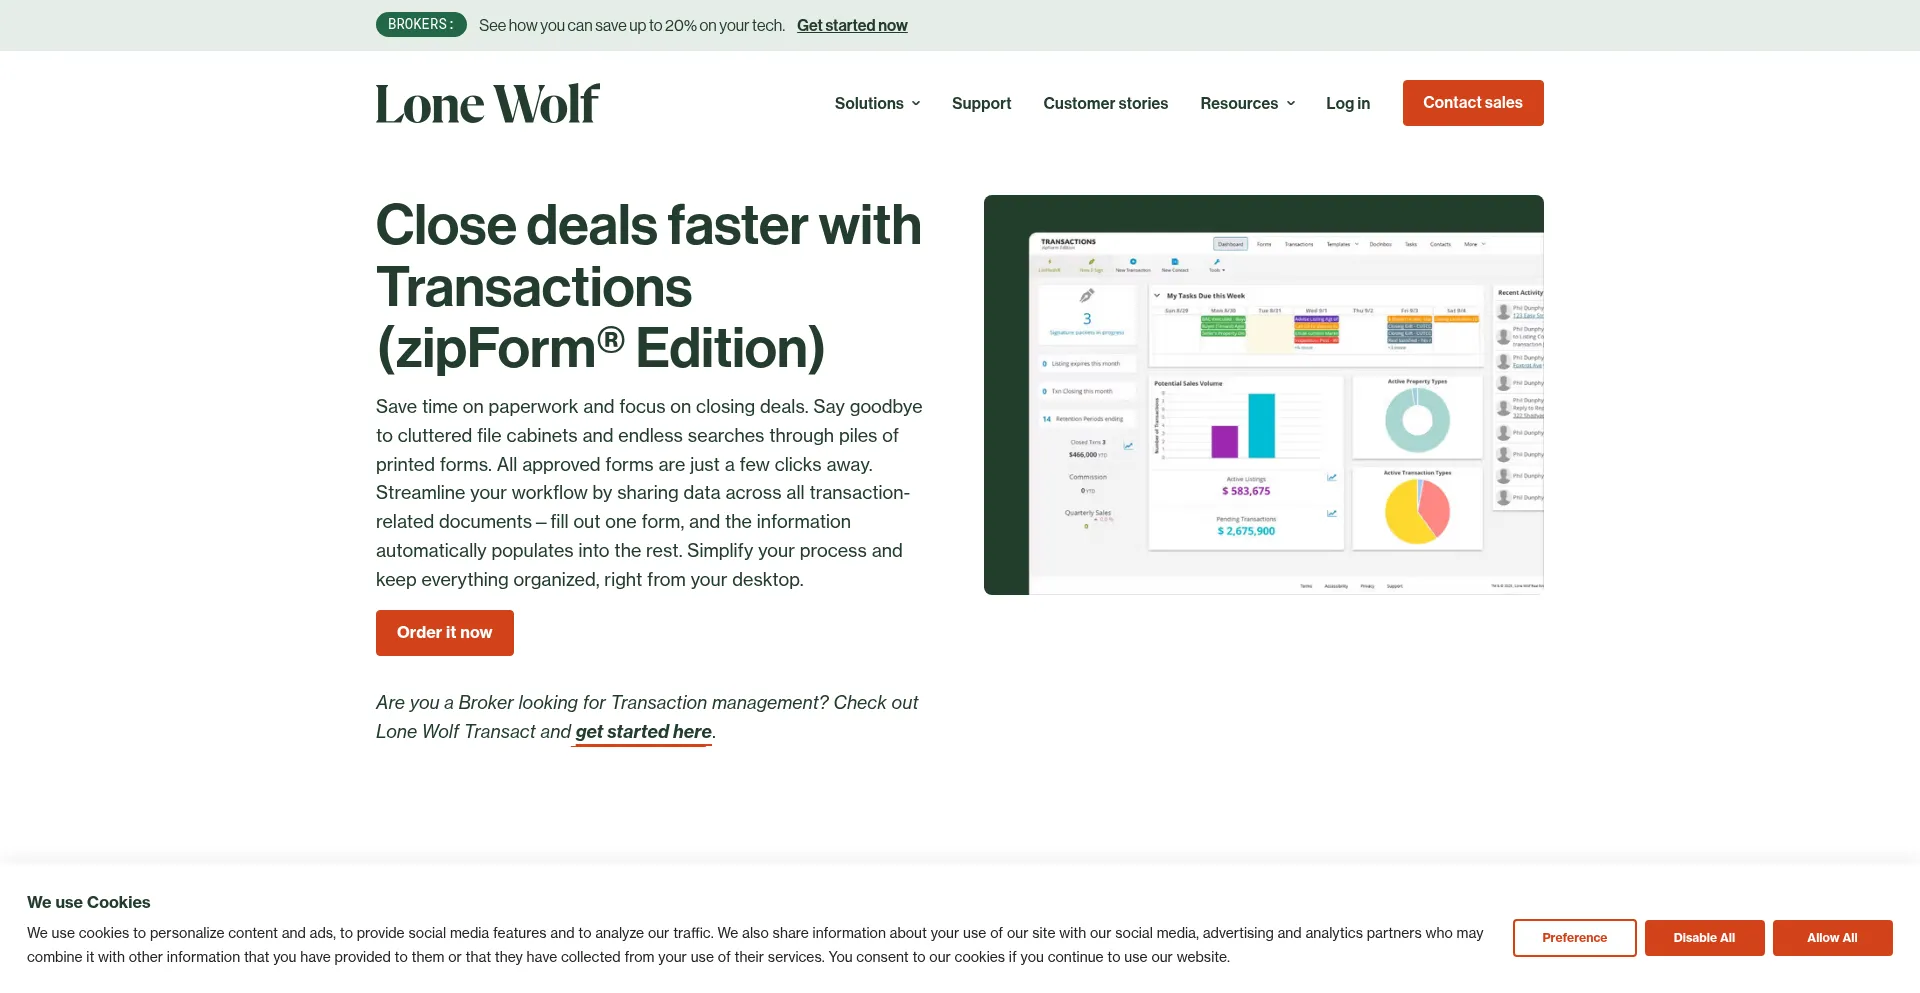This screenshot has width=1920, height=993.
Task: Click the Lone Wolf logo
Action: point(487,104)
